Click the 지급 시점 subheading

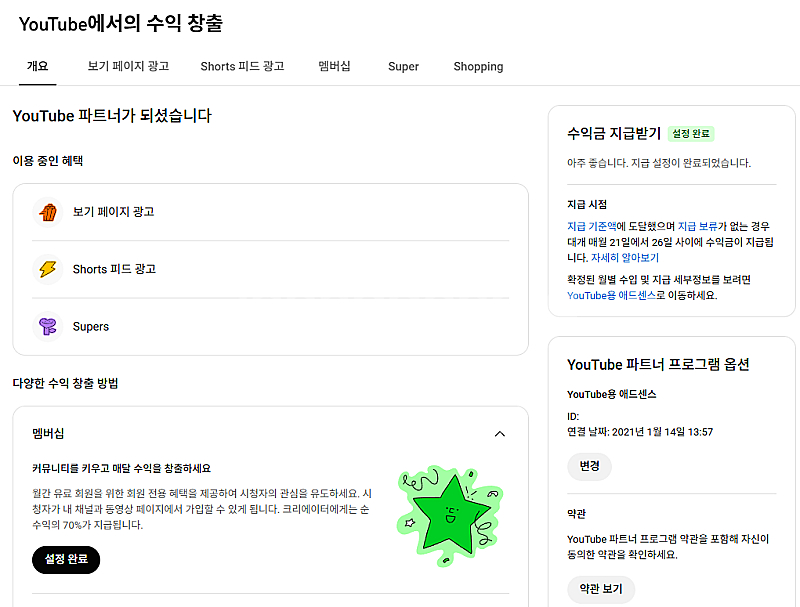point(587,205)
